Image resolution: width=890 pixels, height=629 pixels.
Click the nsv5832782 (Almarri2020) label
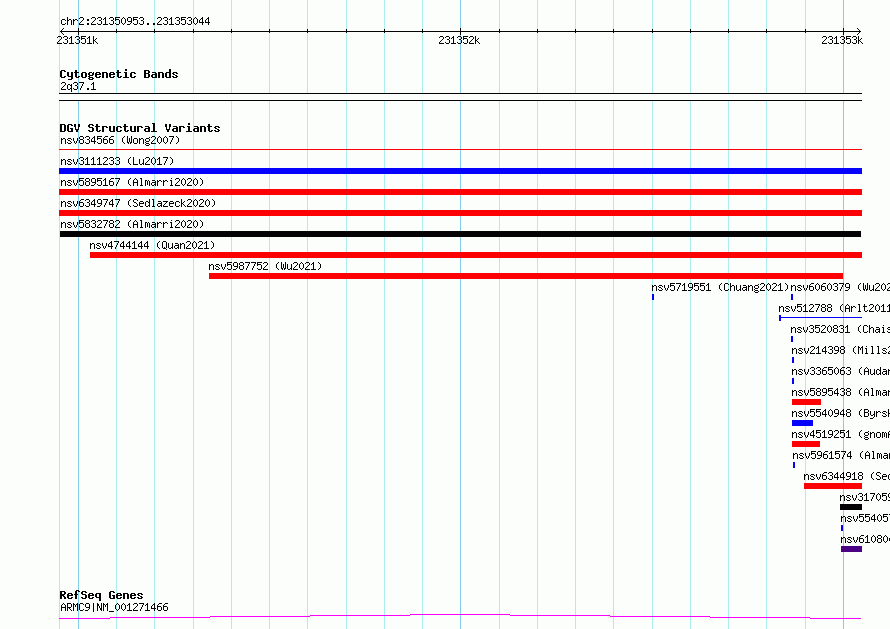coord(132,224)
